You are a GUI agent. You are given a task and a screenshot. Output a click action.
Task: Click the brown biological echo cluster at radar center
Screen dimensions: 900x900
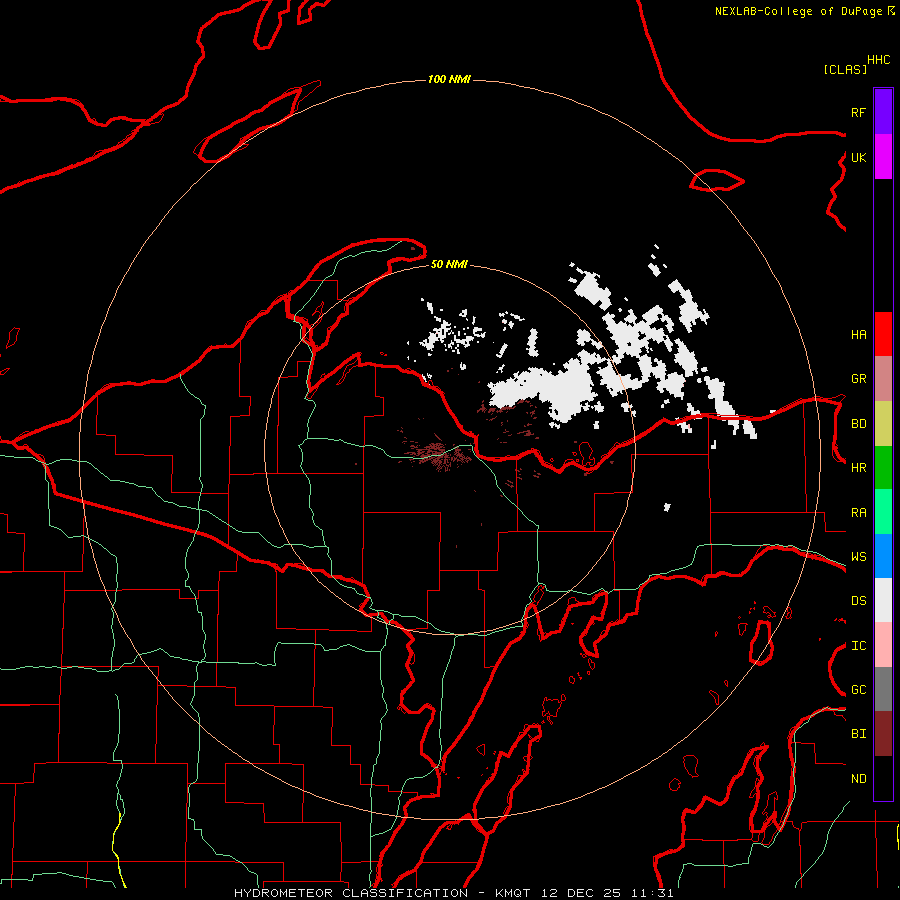pos(437,453)
